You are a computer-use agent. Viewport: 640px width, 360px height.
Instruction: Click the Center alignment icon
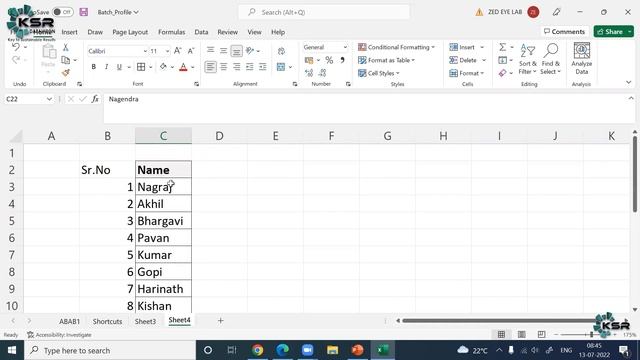pyautogui.click(x=223, y=67)
